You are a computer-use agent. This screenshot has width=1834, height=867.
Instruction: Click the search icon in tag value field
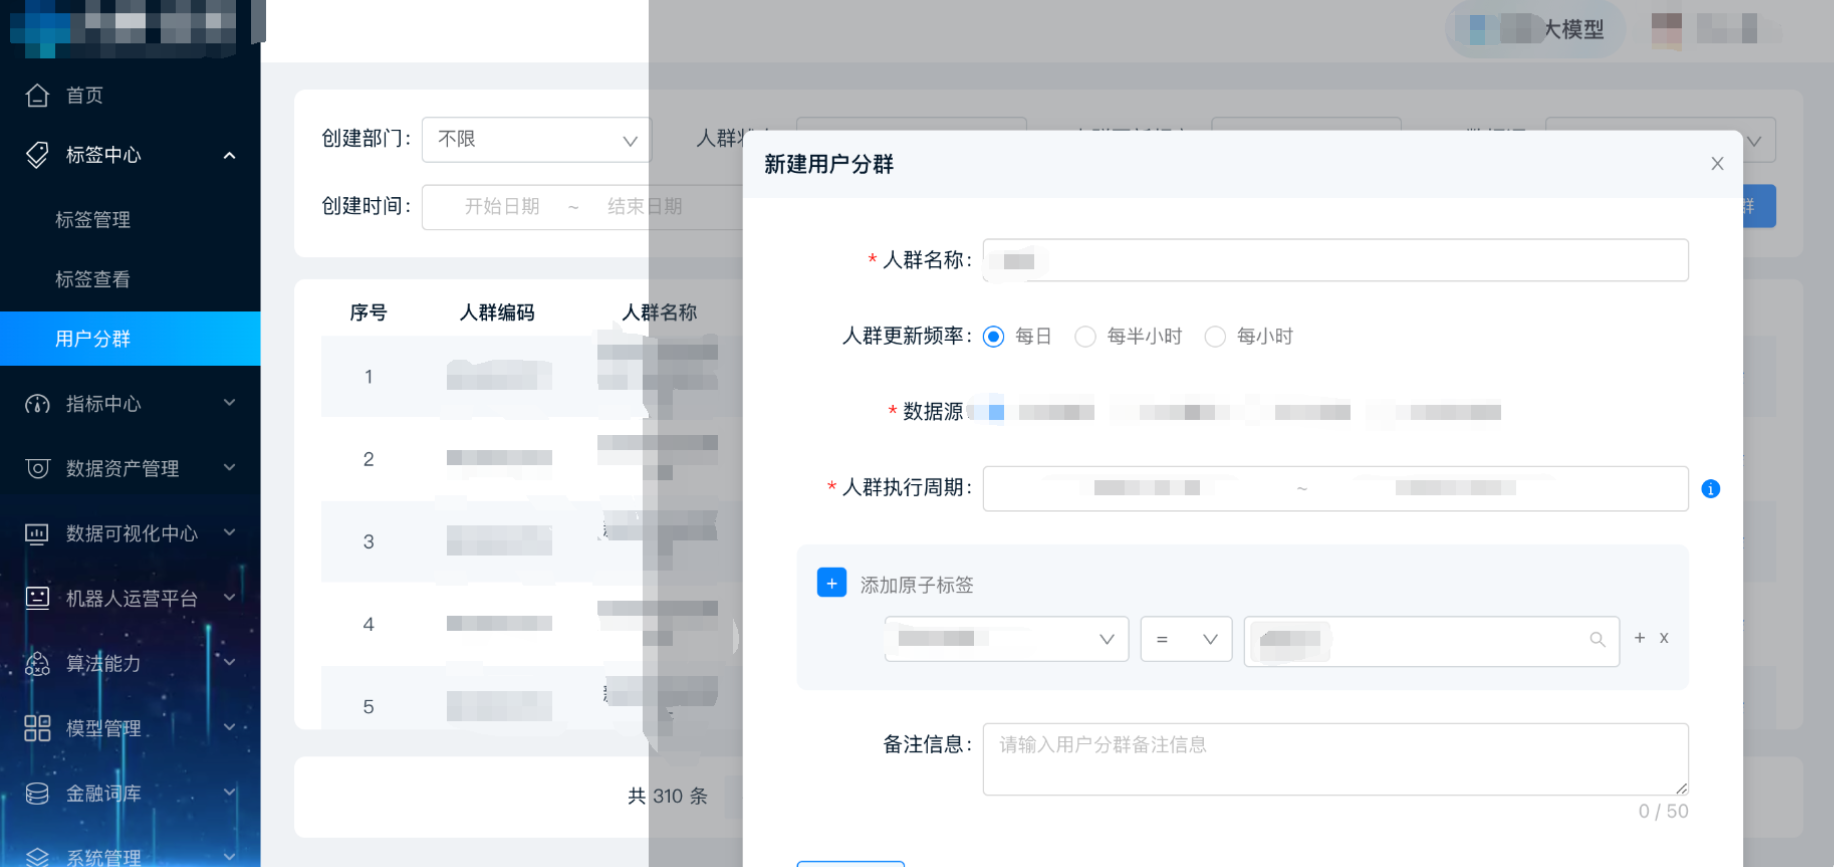click(1597, 640)
